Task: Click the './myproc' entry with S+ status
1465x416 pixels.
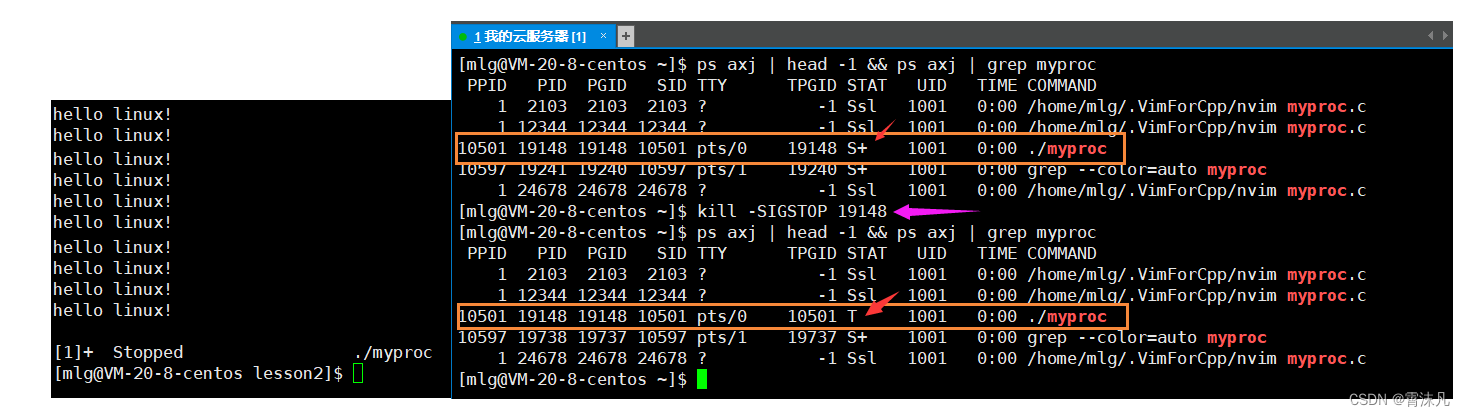Action: pos(1068,149)
